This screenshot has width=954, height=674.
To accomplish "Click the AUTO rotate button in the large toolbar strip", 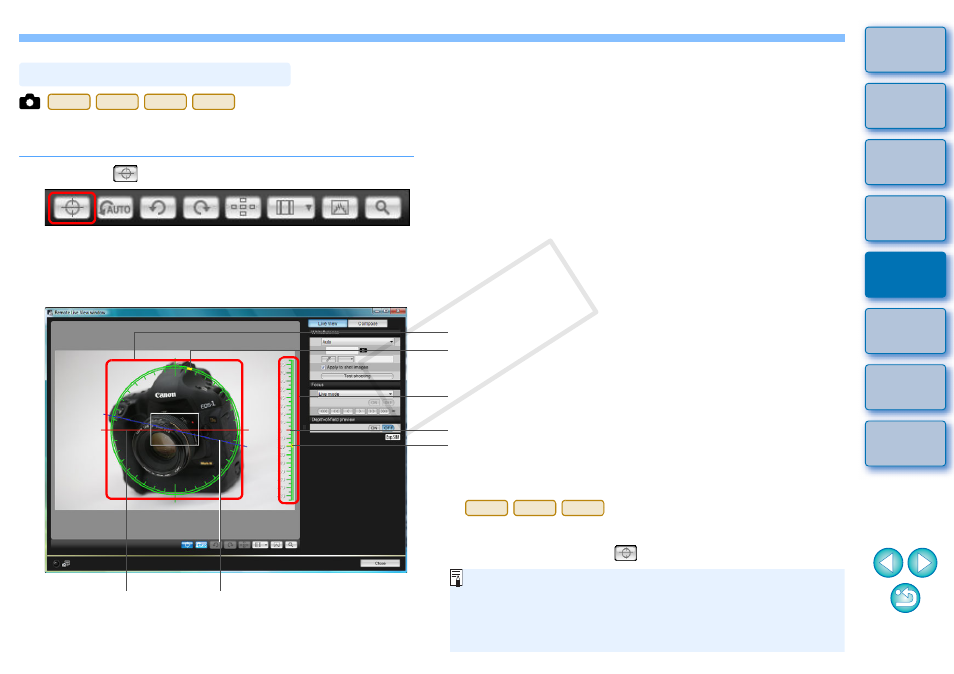I will click(x=115, y=208).
